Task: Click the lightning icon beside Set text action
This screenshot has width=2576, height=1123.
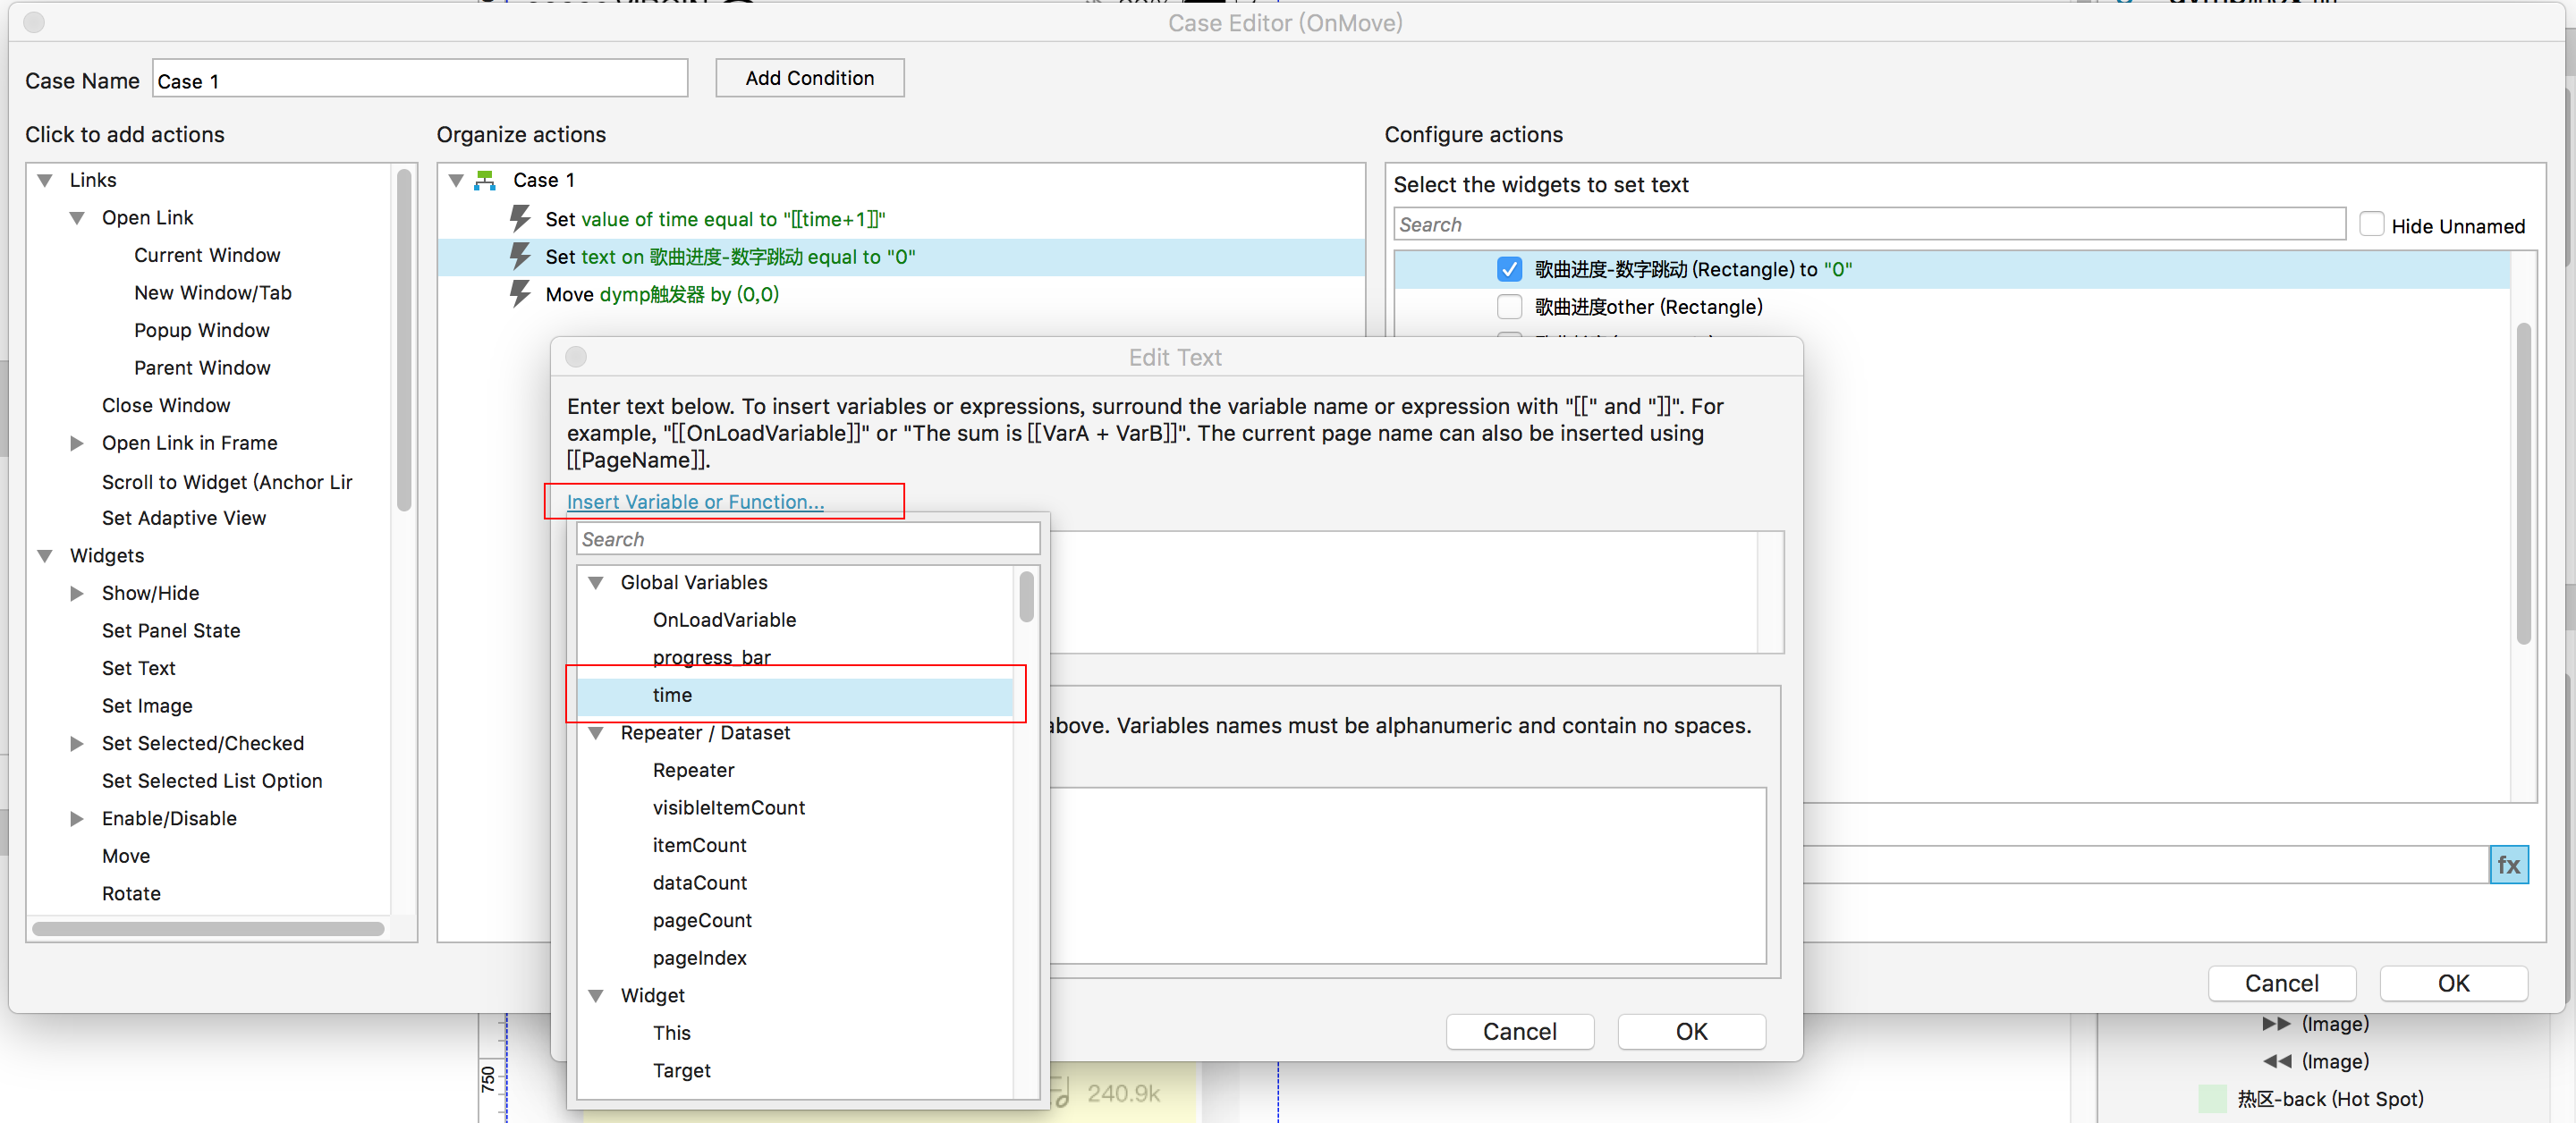Action: tap(520, 256)
